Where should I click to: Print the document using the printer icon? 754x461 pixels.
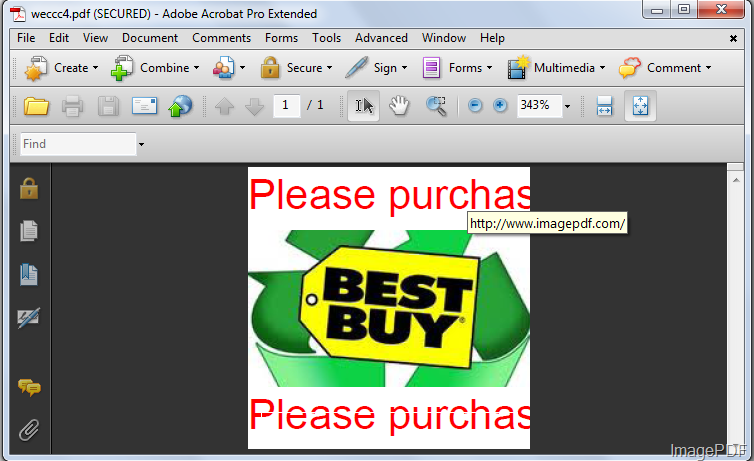tap(72, 106)
